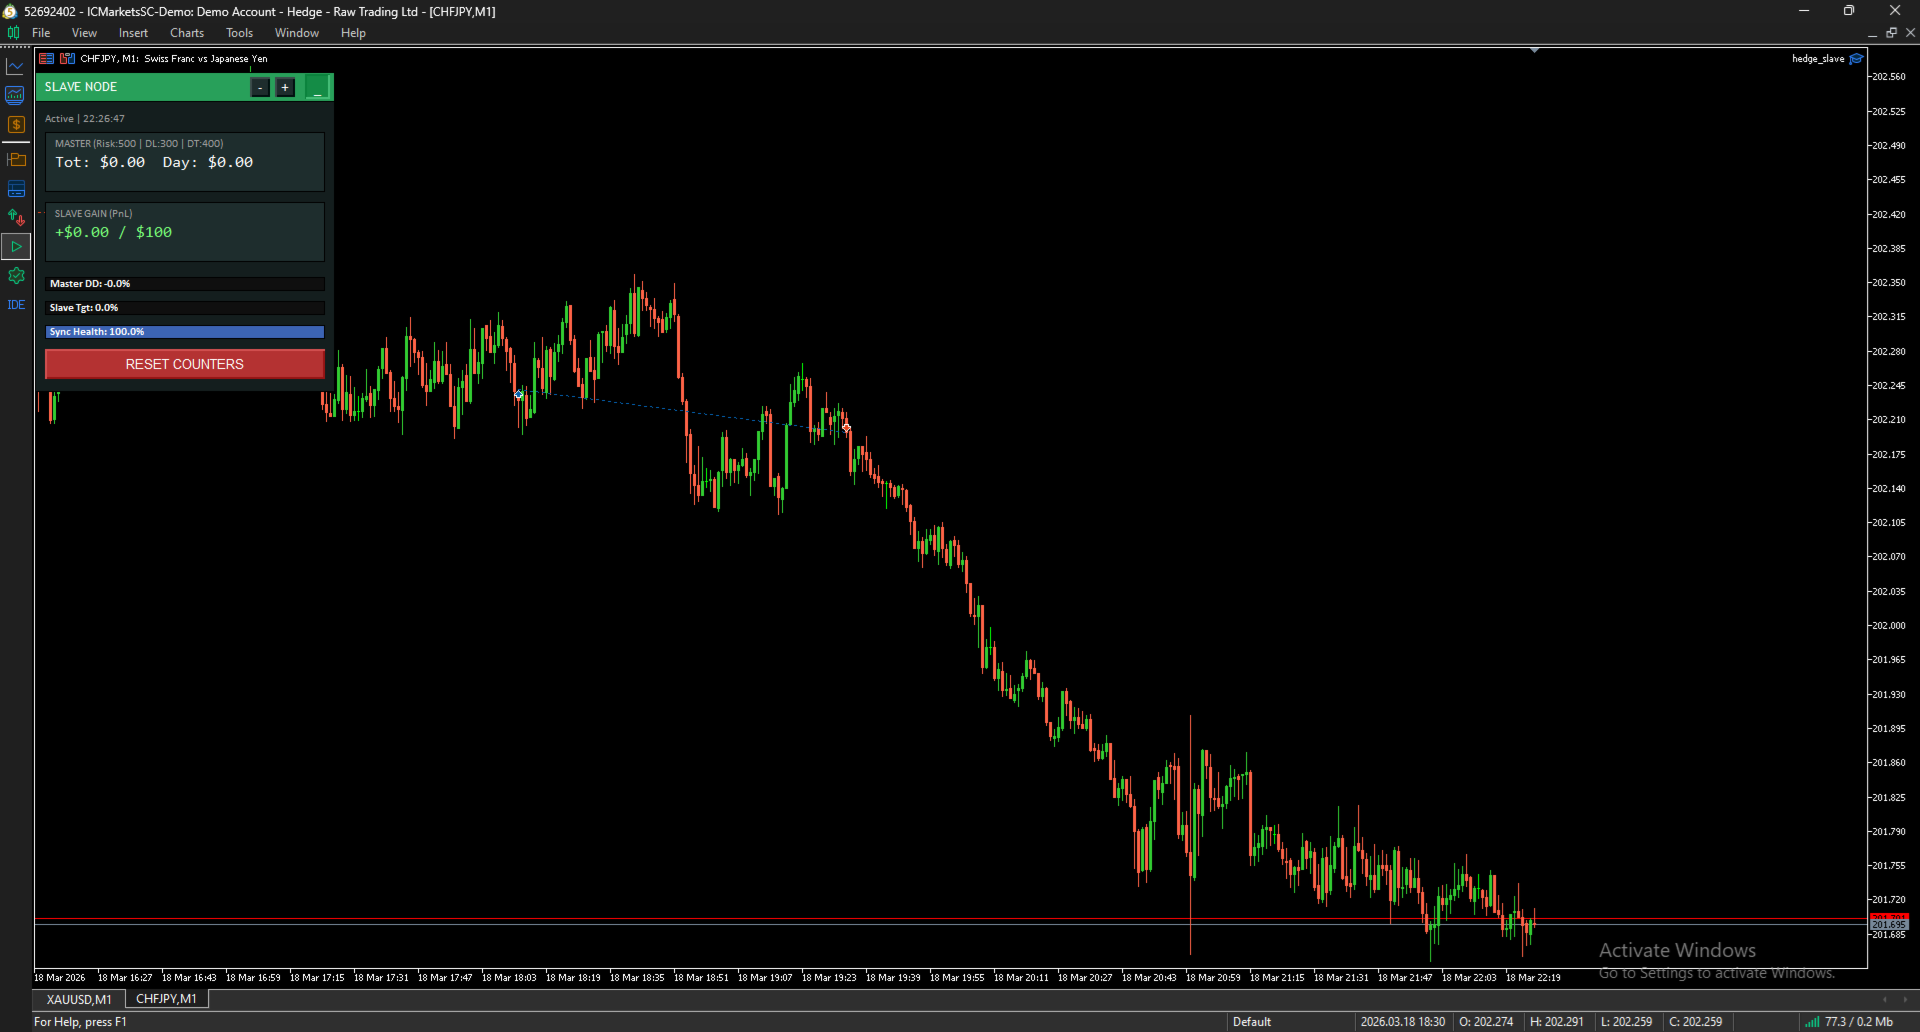Click the blue trade entry marker on chart
The image size is (1920, 1032).
[x=519, y=395]
